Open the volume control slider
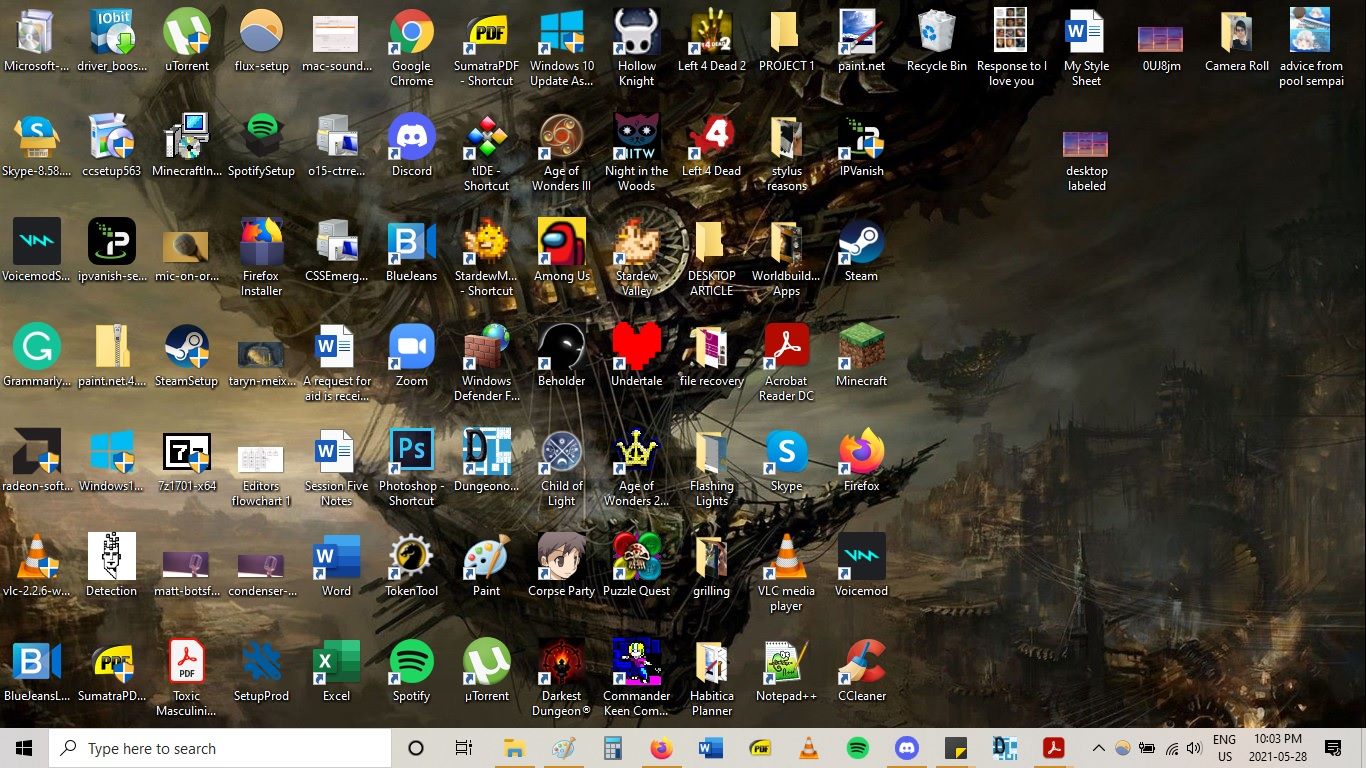The width and height of the screenshot is (1366, 768). click(x=1194, y=747)
